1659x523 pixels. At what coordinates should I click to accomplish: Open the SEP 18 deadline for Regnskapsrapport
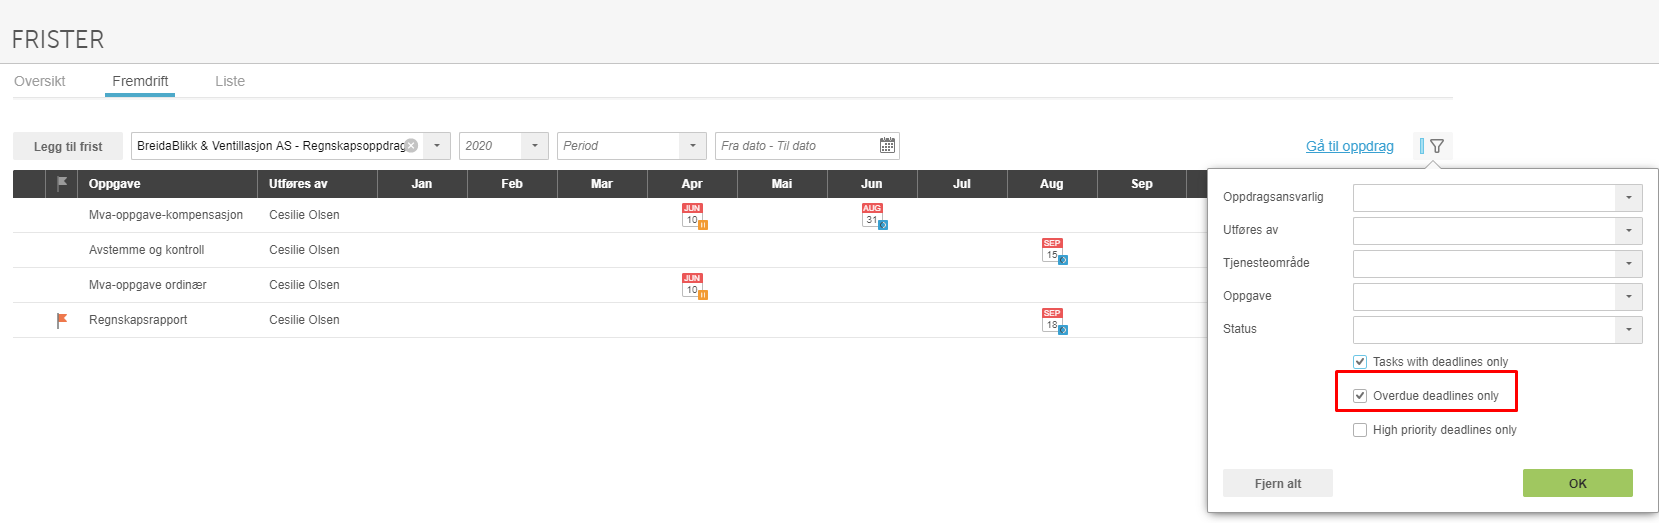click(1054, 321)
